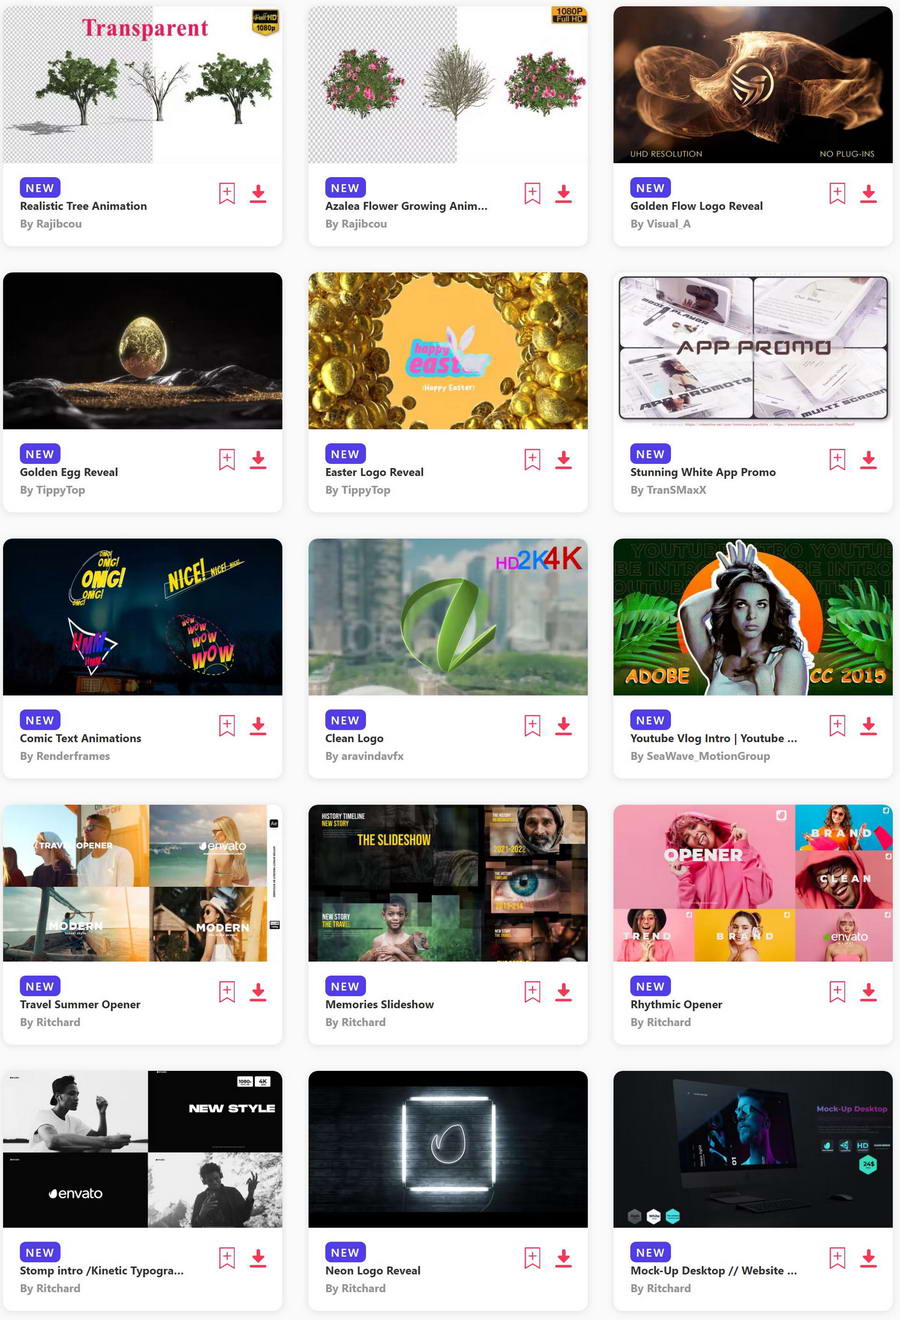Bookmark the Clean Logo template
This screenshot has width=900, height=1320.
532,726
